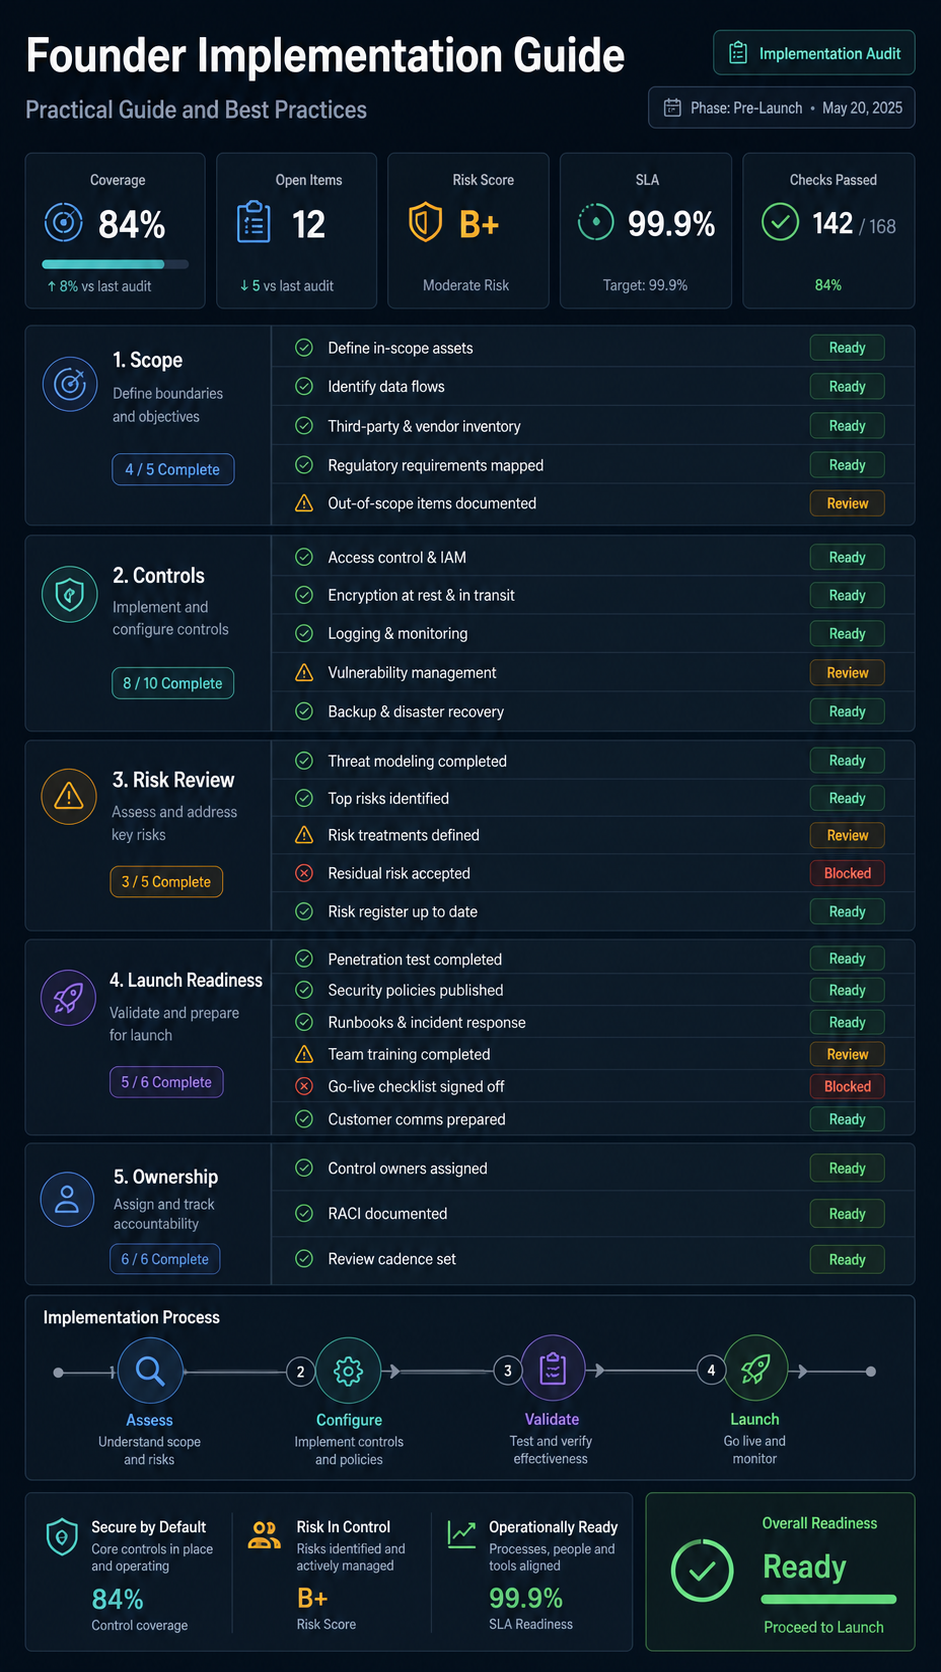This screenshot has width=941, height=1672.
Task: Click the Open Items clipboard icon
Action: pos(254,222)
